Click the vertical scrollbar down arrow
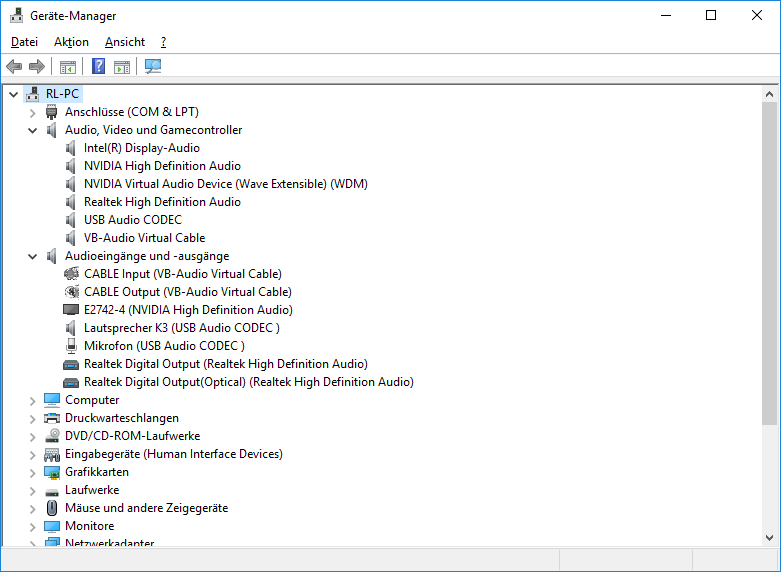Image resolution: width=781 pixels, height=572 pixels. click(x=770, y=538)
